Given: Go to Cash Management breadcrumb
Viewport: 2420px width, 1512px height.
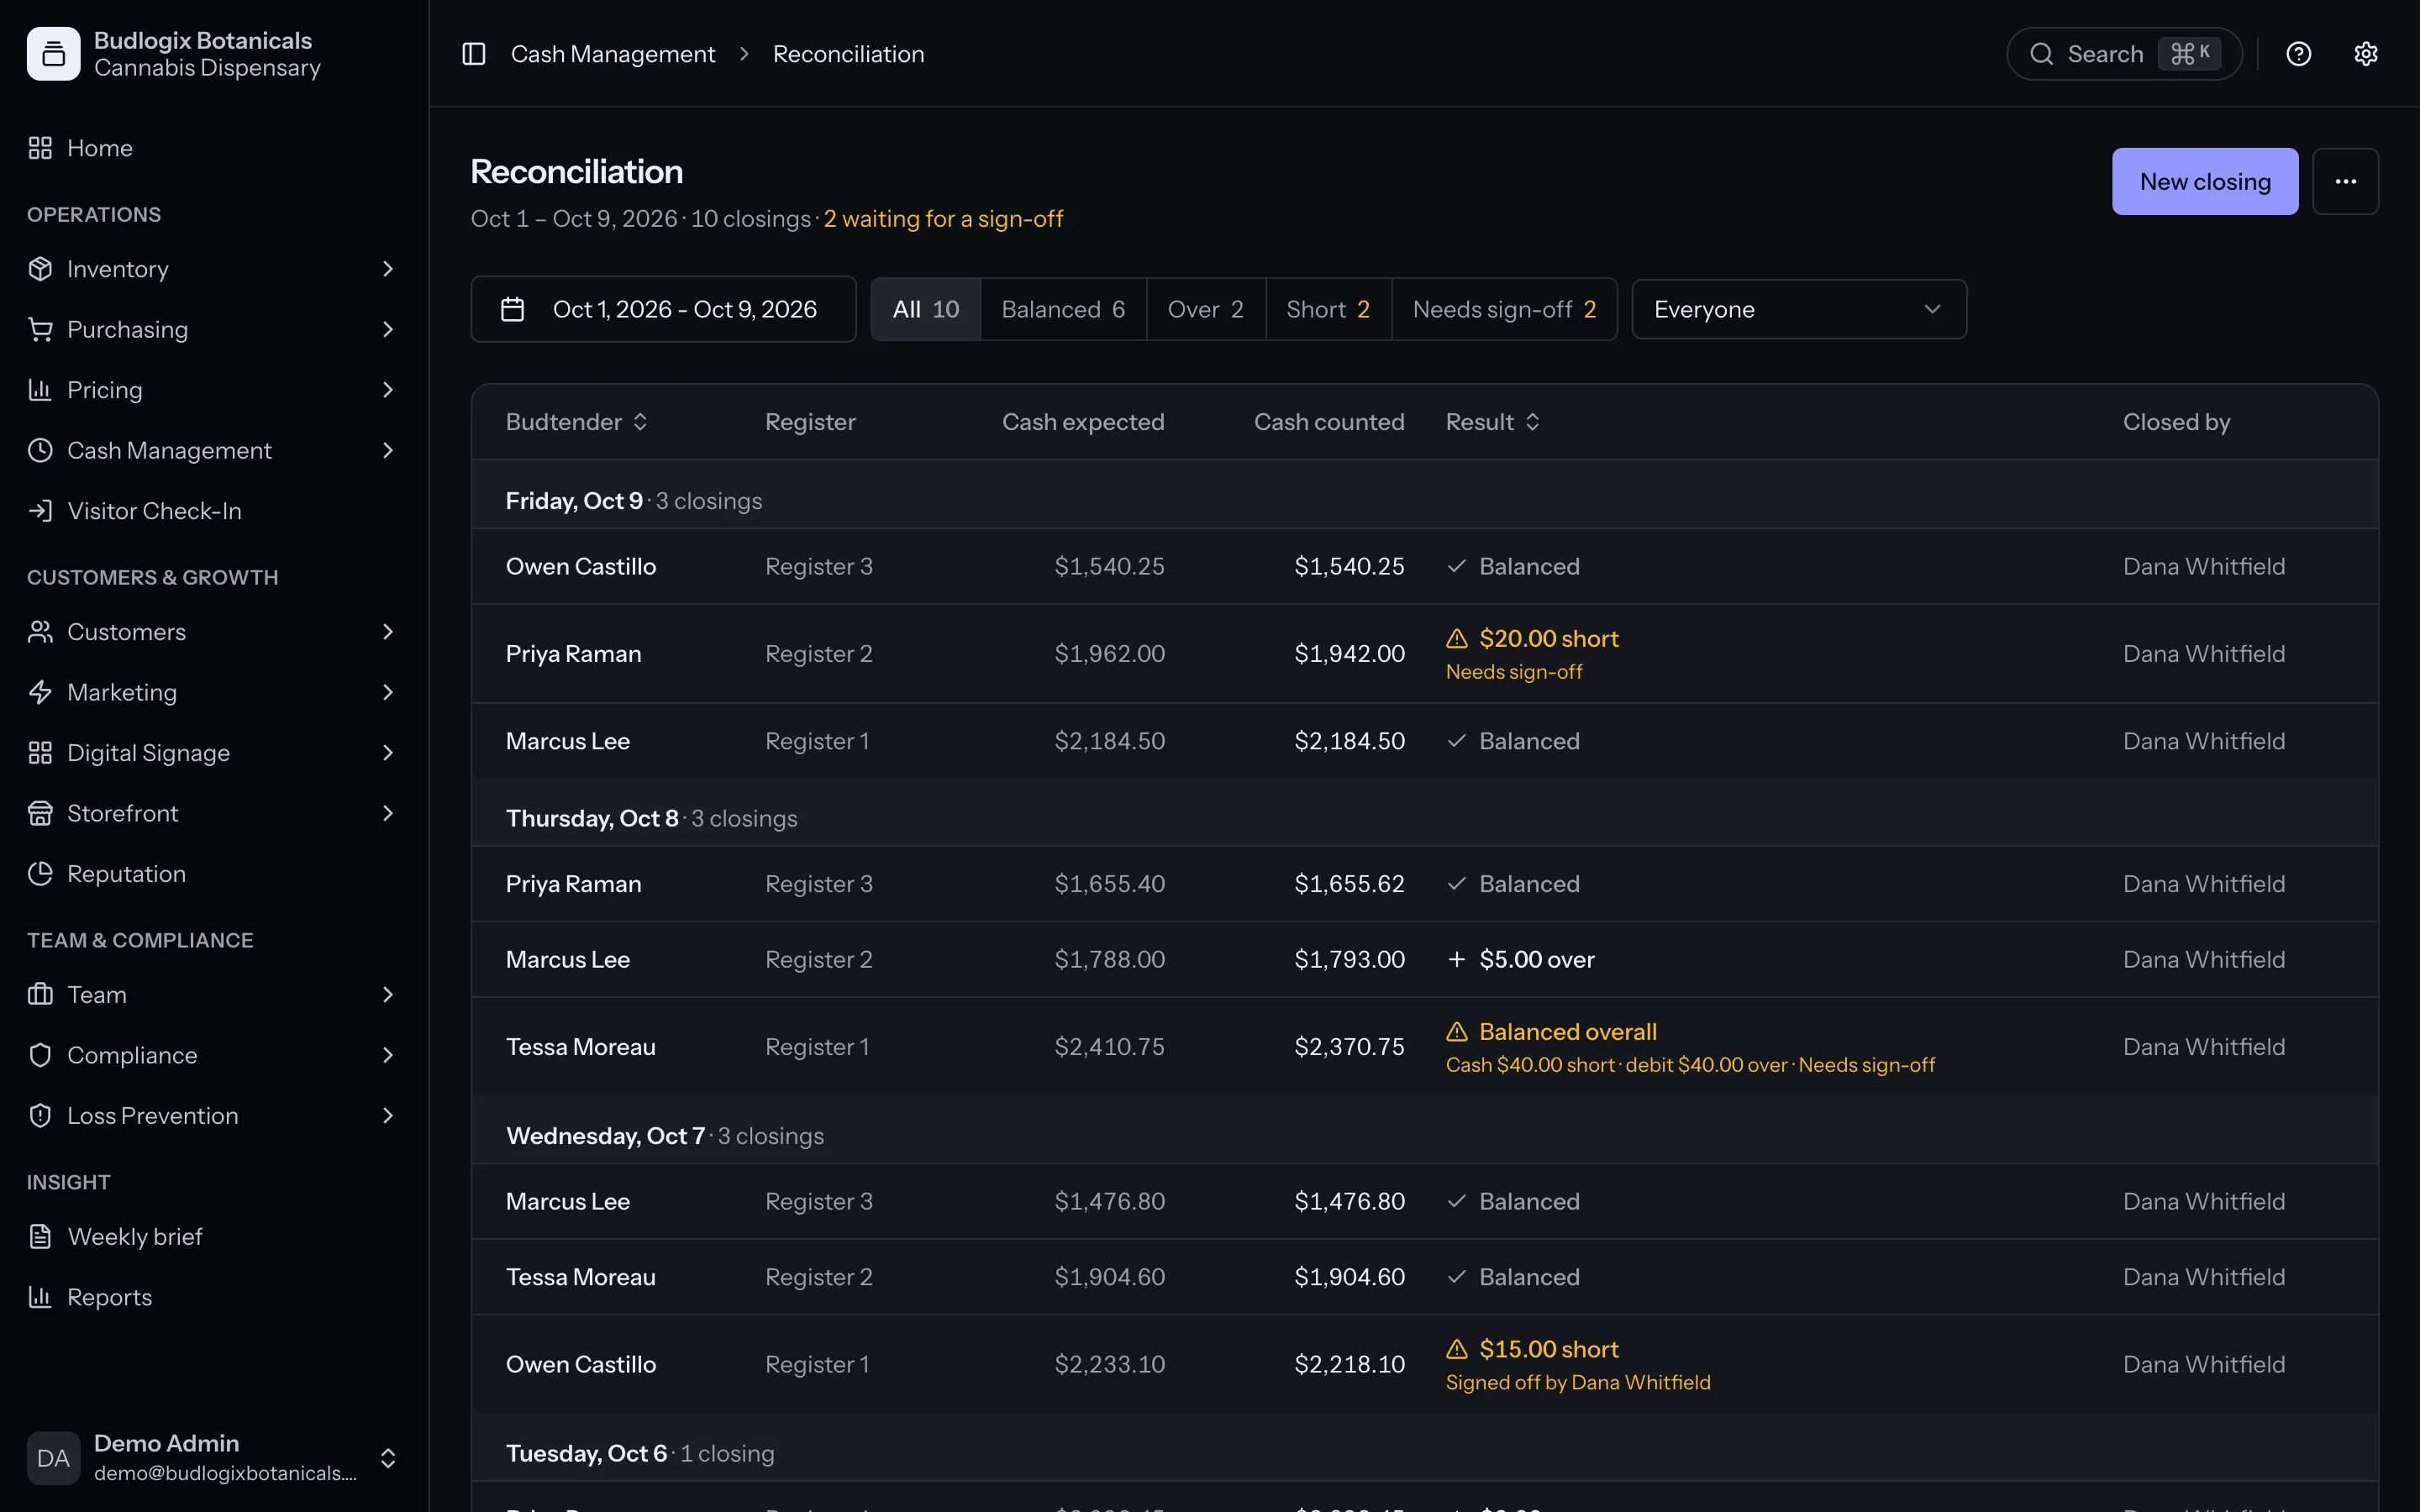Looking at the screenshot, I should pos(613,54).
